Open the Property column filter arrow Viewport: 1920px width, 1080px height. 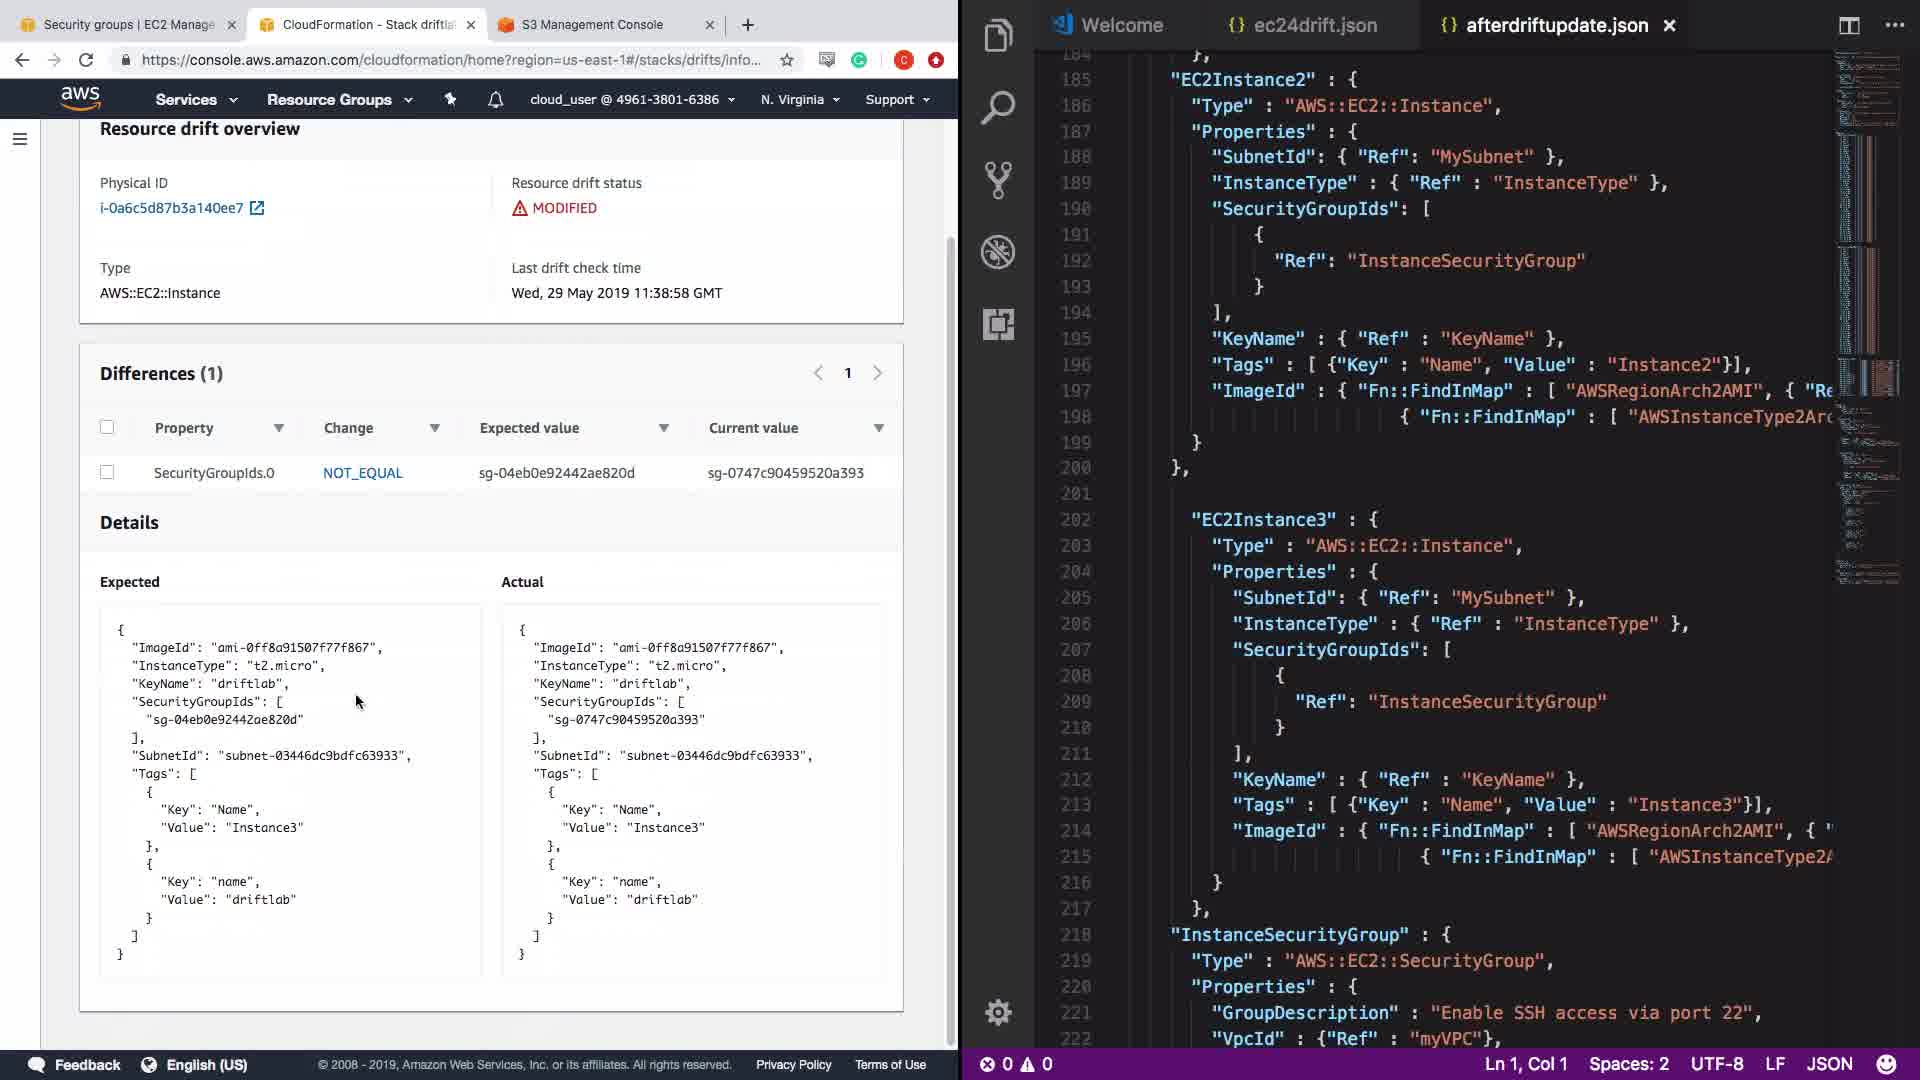point(279,428)
